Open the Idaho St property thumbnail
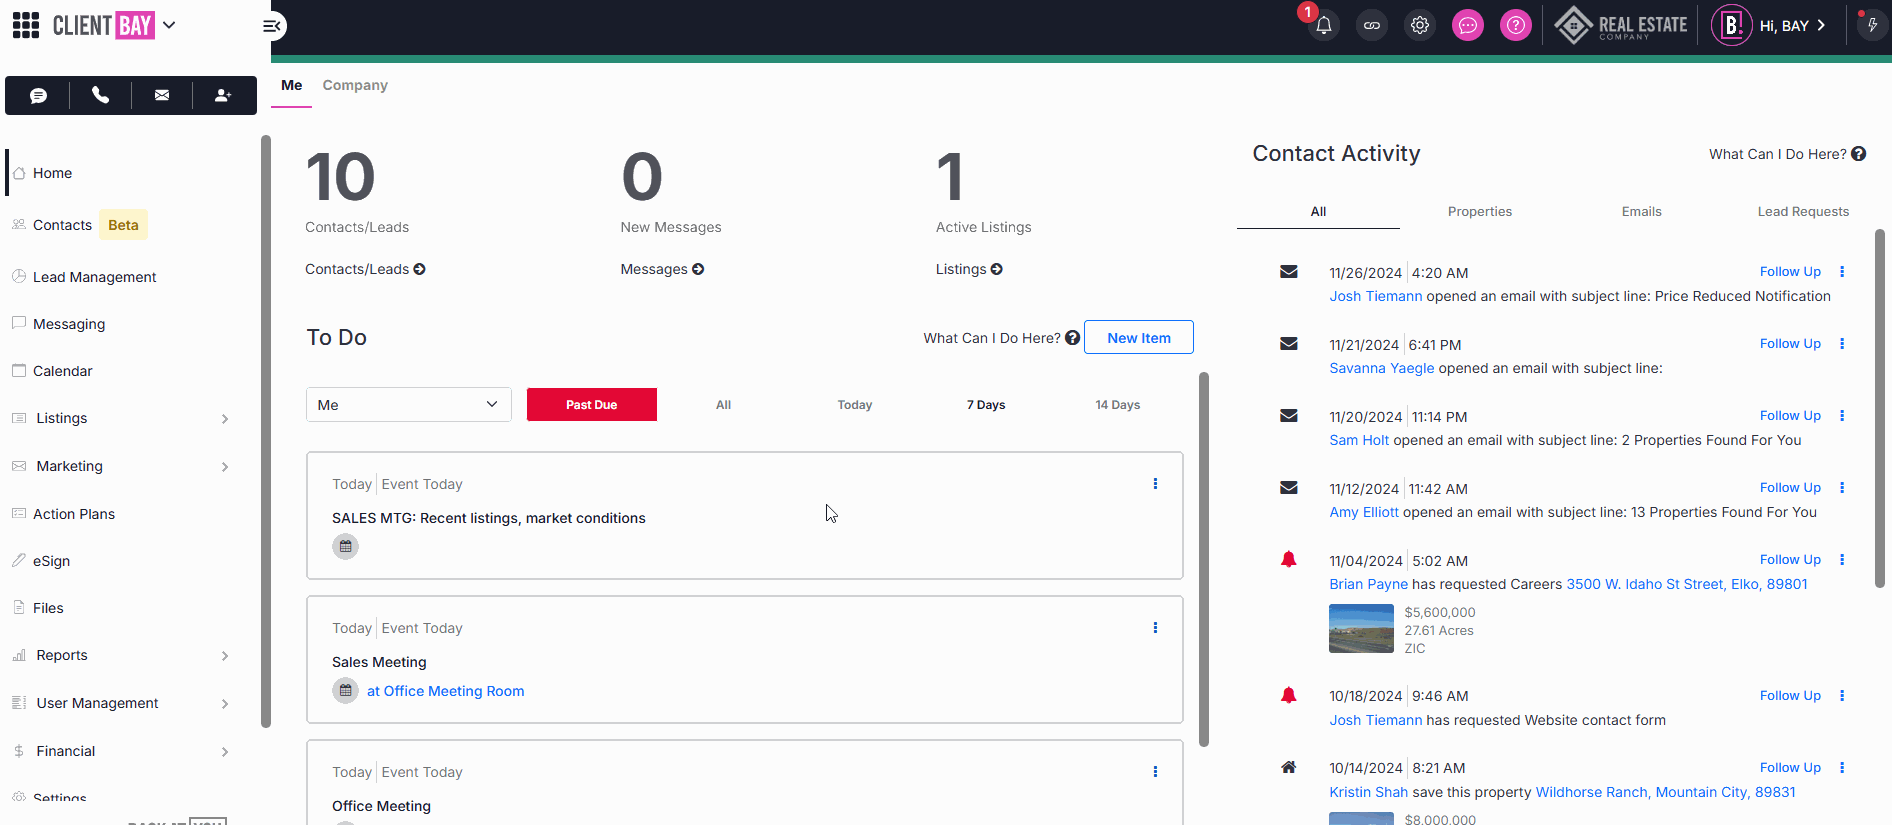This screenshot has height=825, width=1892. [x=1360, y=629]
